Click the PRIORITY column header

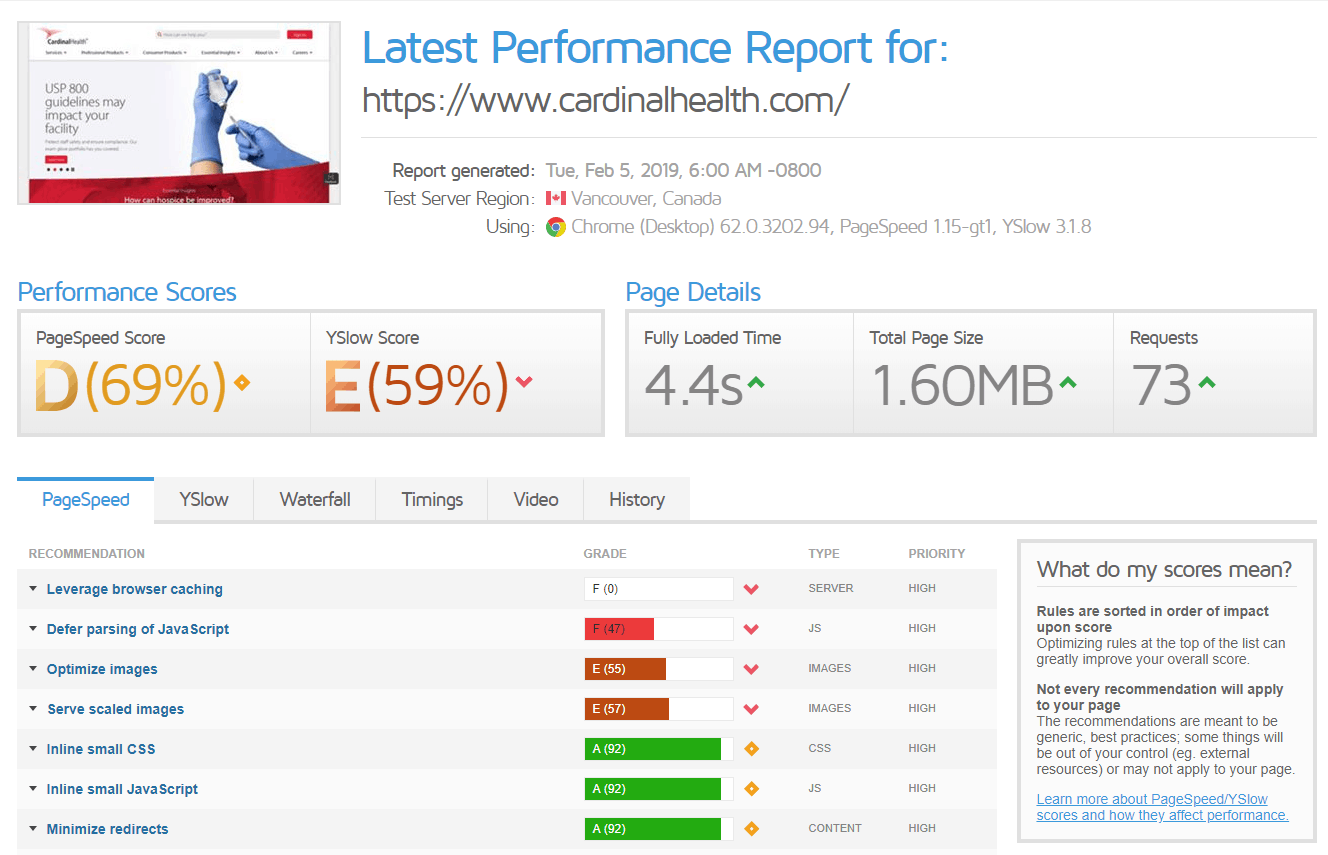(937, 553)
